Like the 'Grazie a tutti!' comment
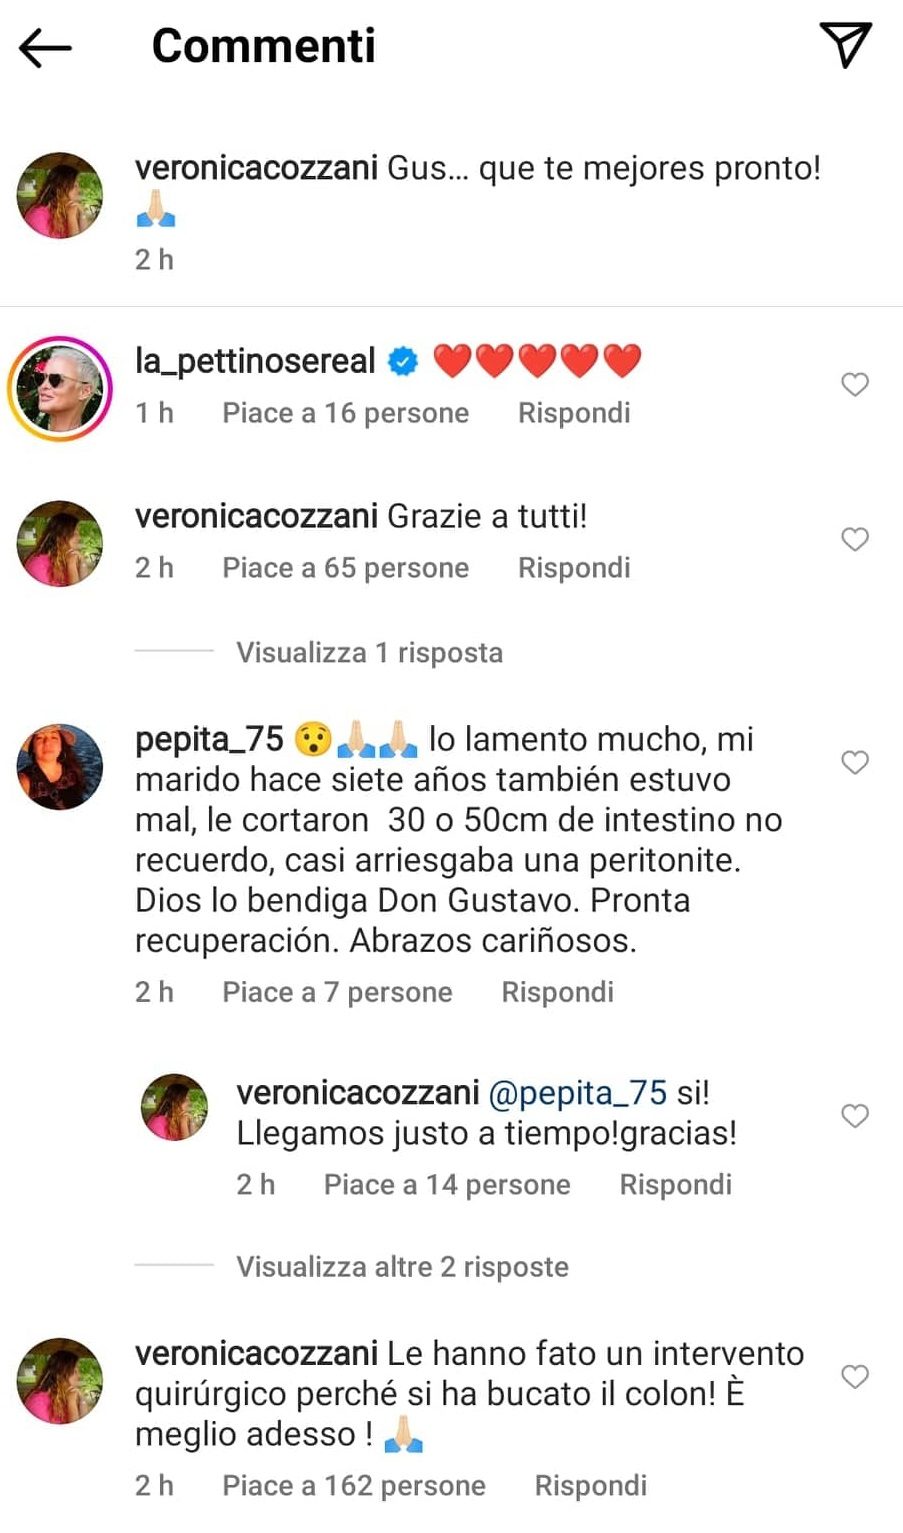 pyautogui.click(x=854, y=539)
